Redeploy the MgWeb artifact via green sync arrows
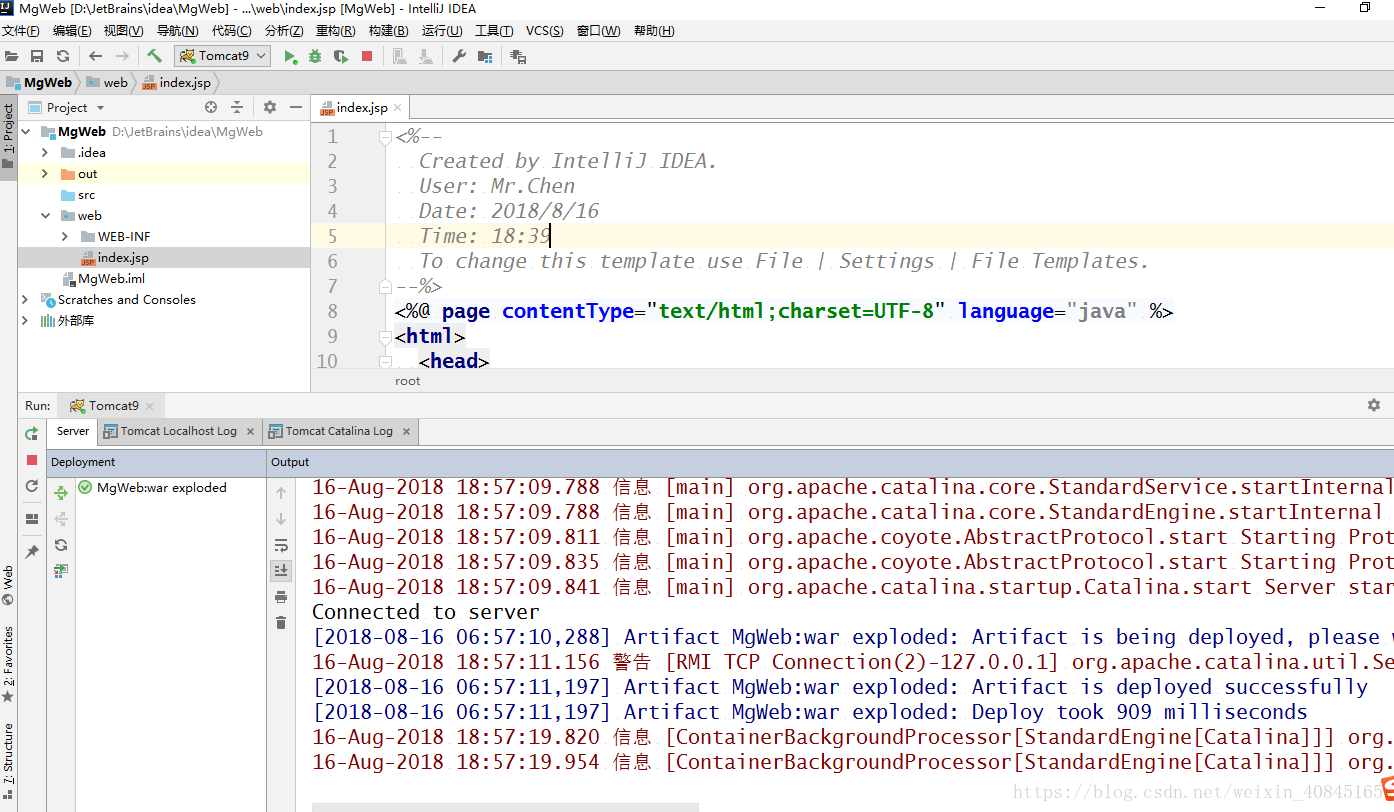 coord(62,492)
